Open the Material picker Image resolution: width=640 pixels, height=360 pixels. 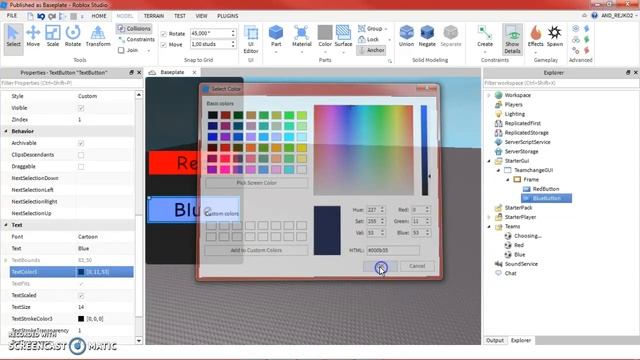click(302, 38)
